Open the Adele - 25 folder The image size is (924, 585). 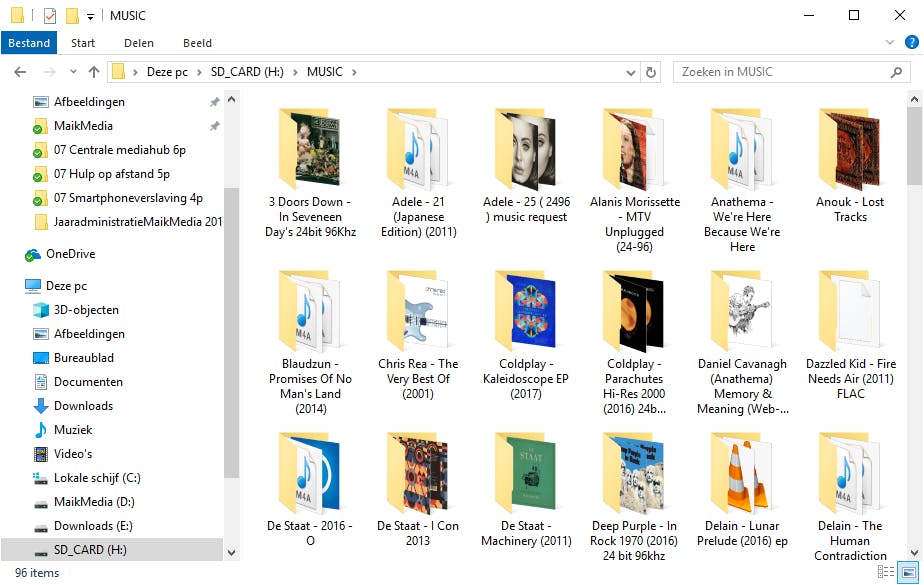click(526, 165)
